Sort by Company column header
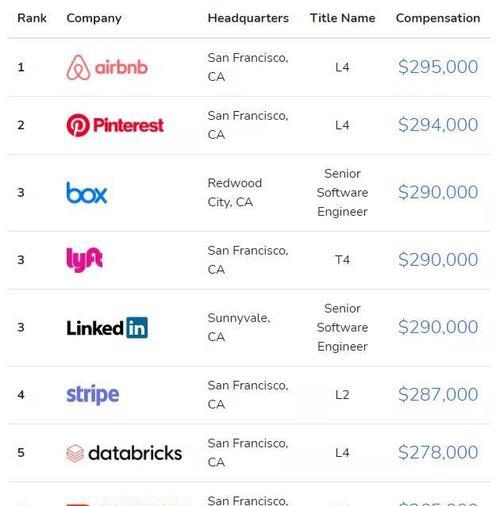The height and width of the screenshot is (506, 500). pos(94,18)
